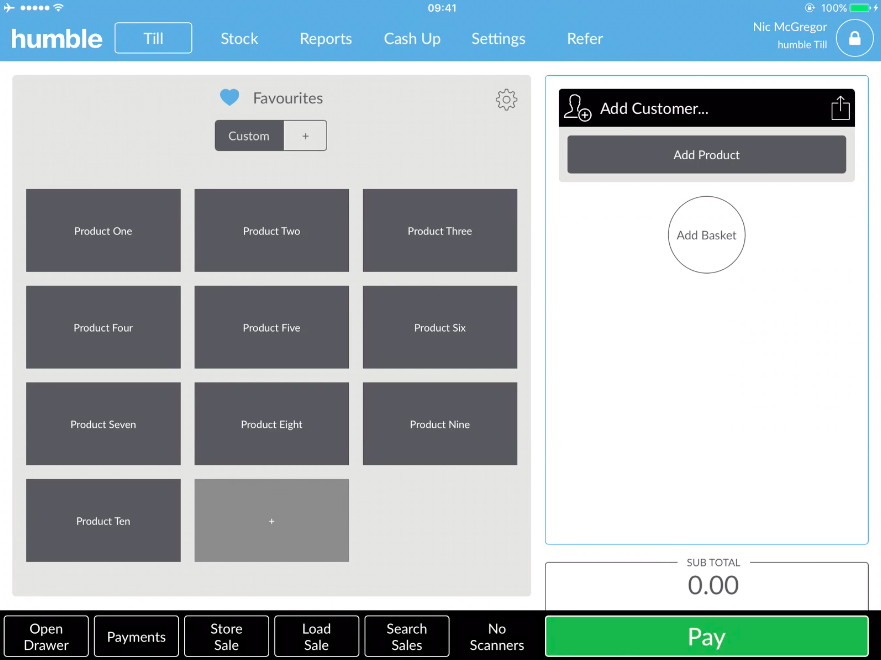Screen dimensions: 881x660
Task: Open the Settings tab
Action: coord(498,38)
